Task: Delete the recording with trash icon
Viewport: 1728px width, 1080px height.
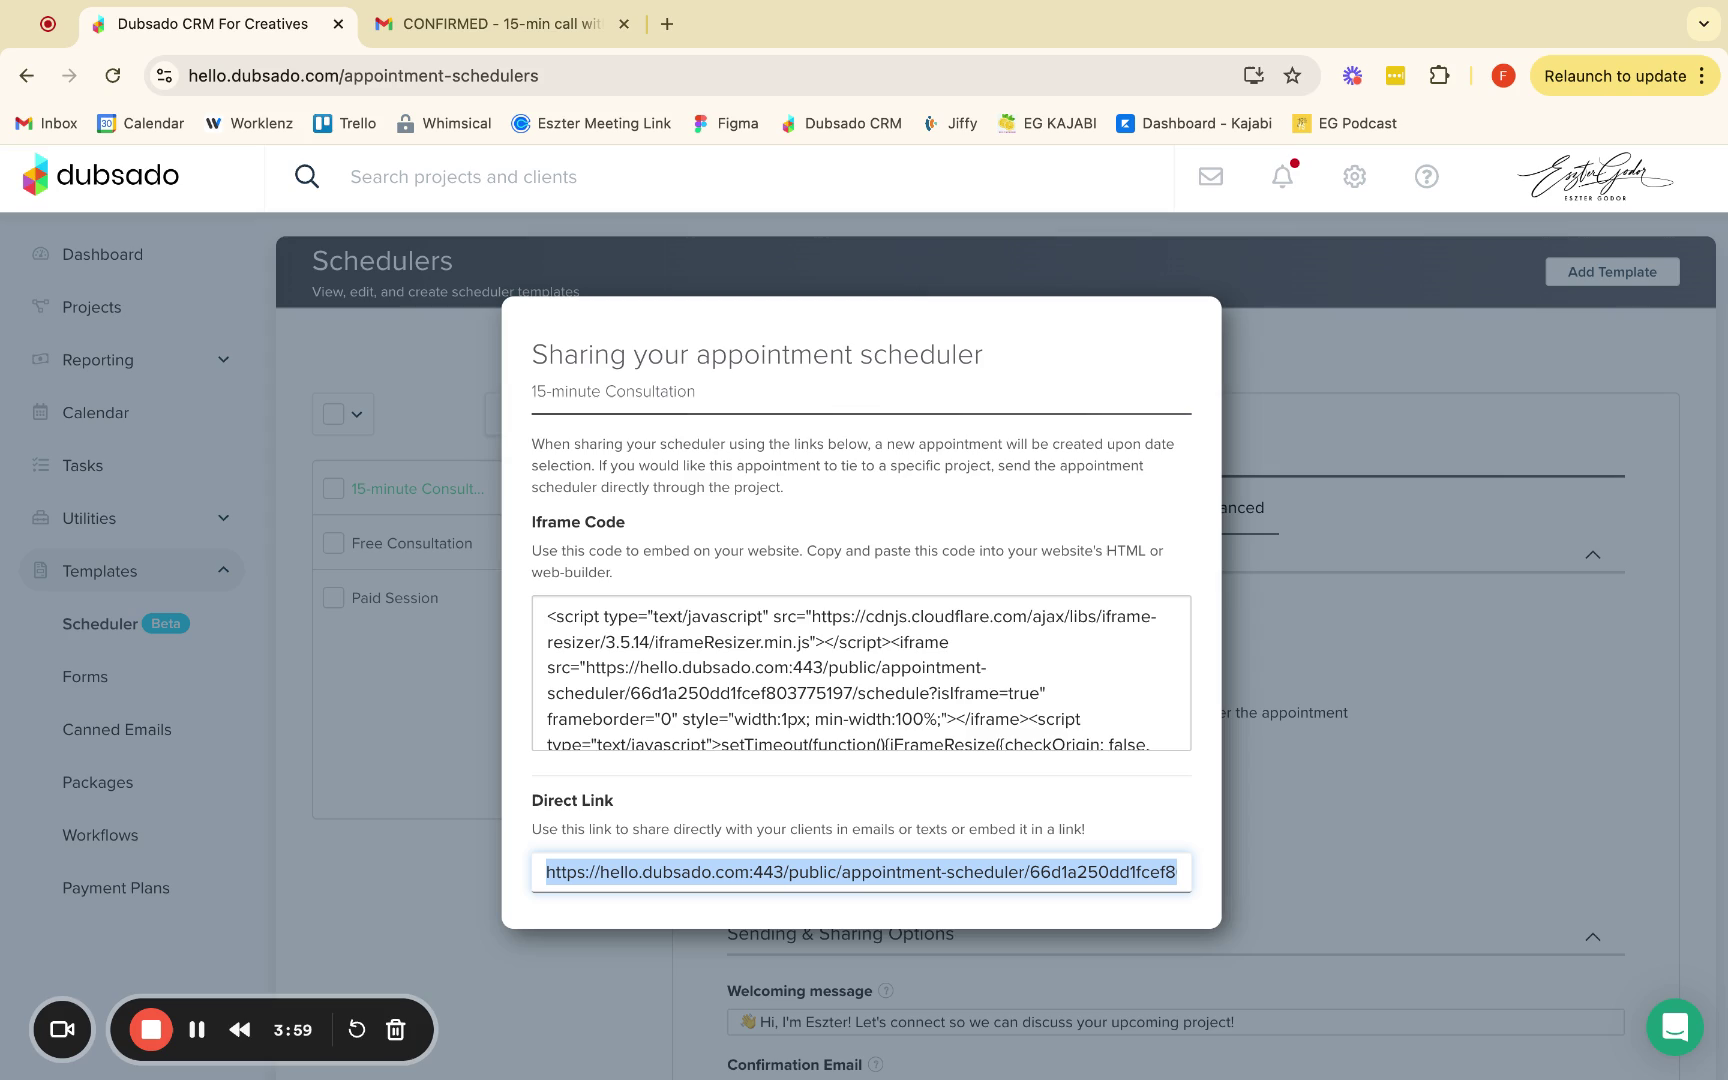Action: [396, 1029]
